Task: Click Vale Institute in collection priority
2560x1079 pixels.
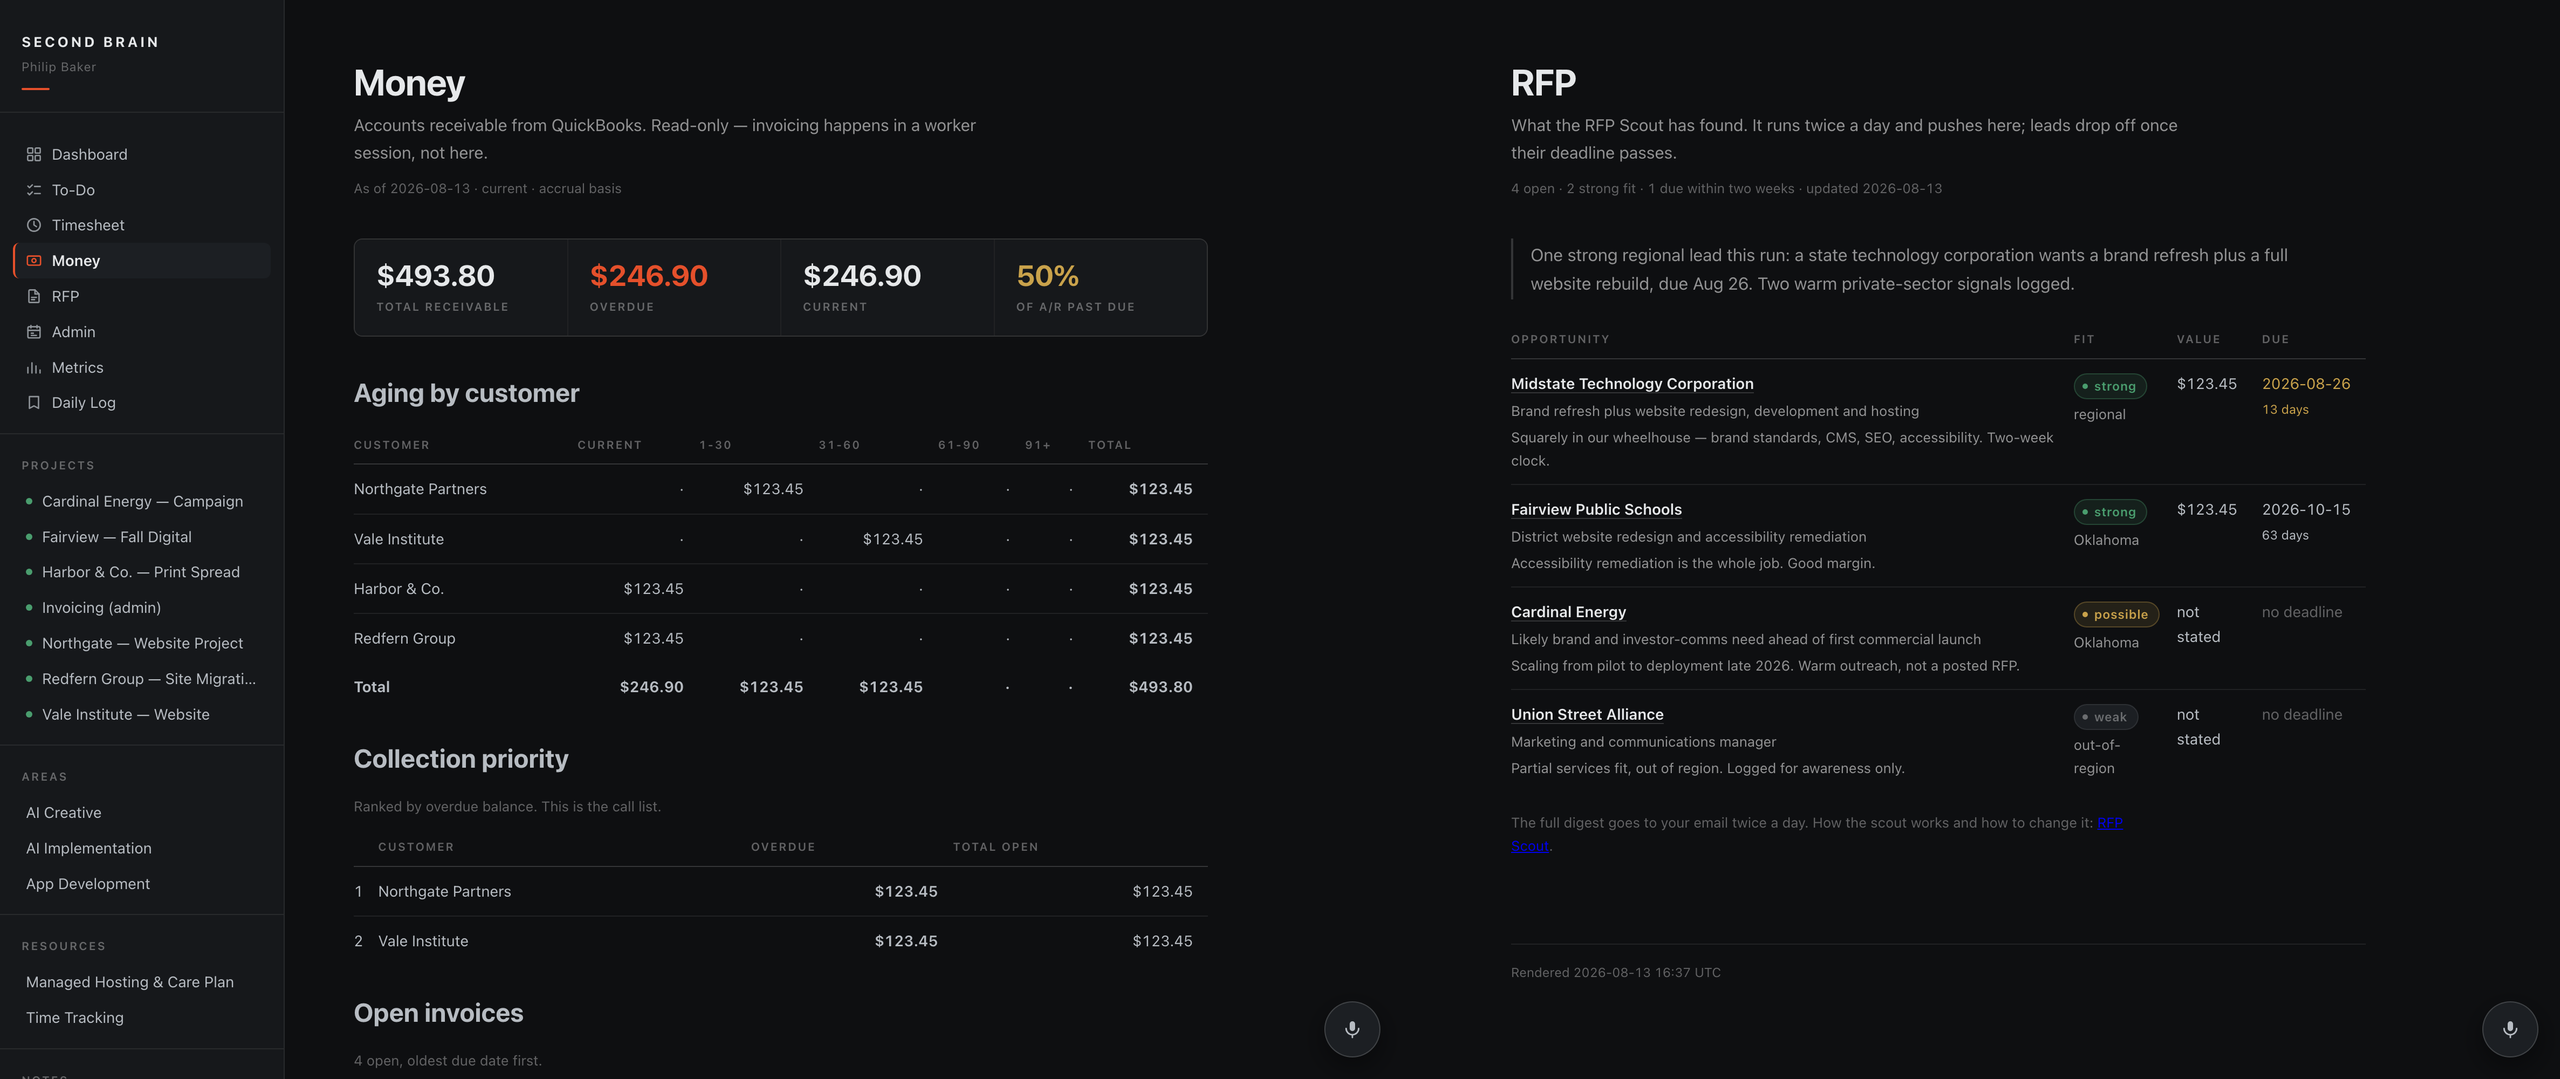Action: (422, 941)
